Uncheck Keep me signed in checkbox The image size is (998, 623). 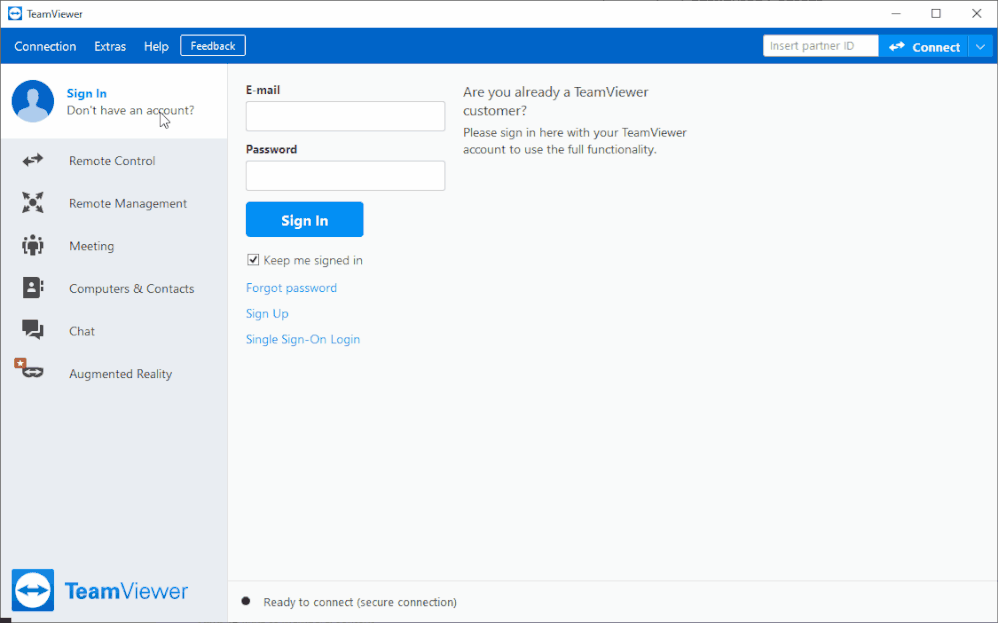253,260
